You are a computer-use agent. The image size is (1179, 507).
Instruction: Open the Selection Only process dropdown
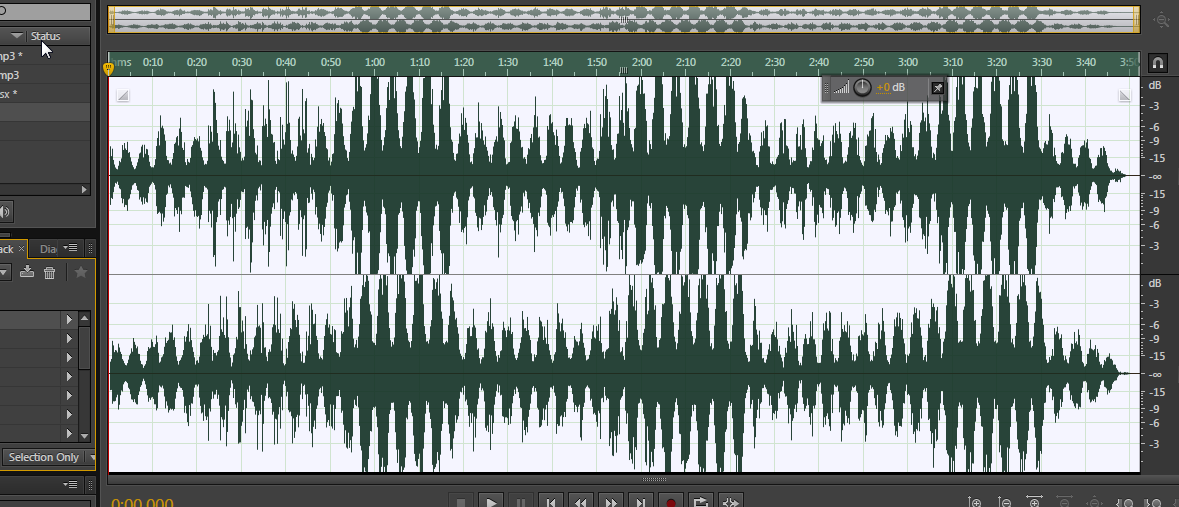point(50,457)
